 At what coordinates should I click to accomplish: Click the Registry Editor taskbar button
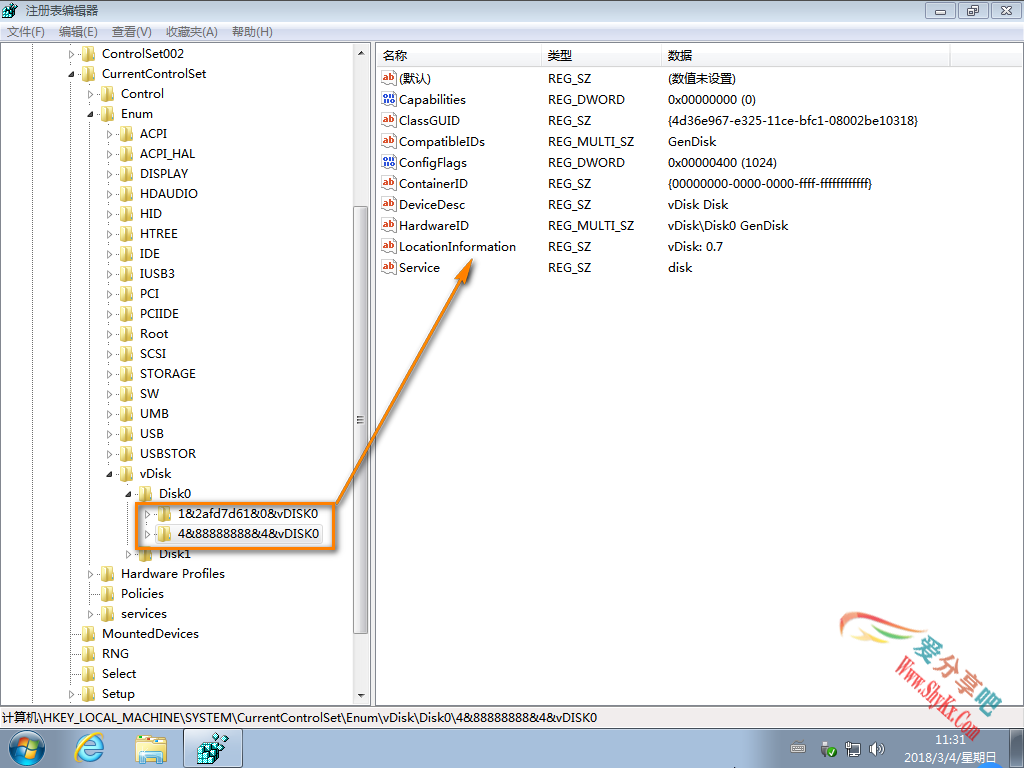(213, 748)
